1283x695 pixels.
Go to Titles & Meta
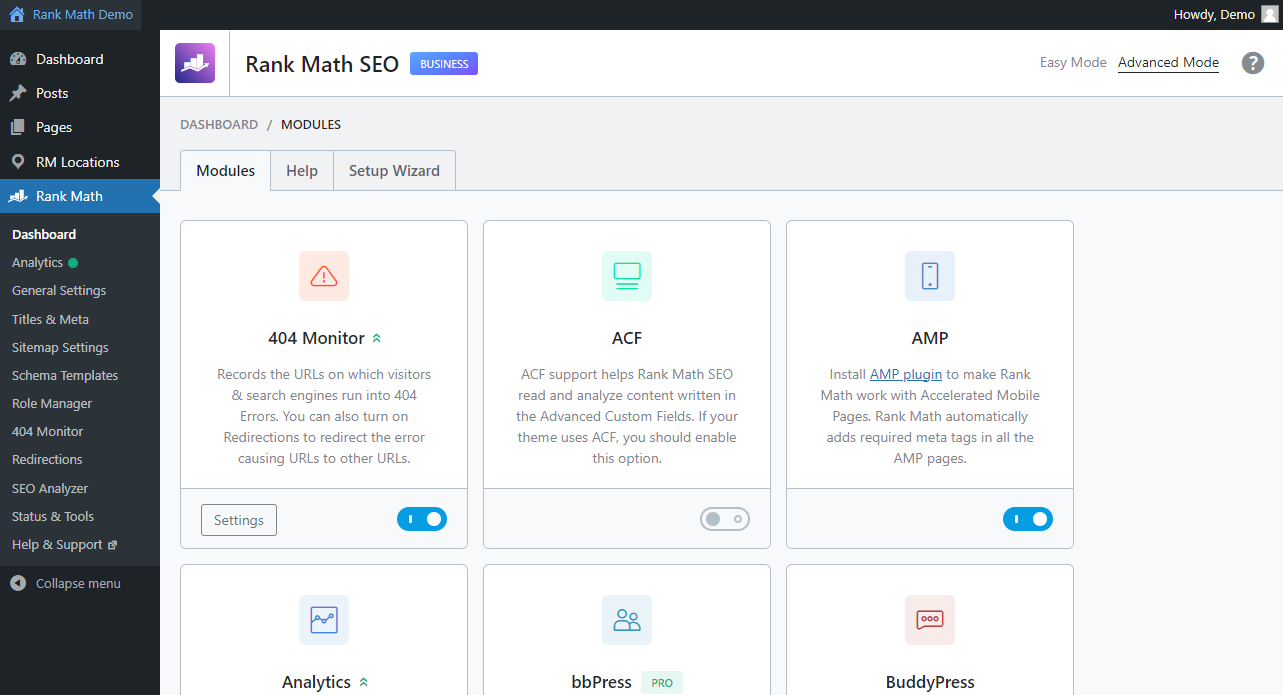(50, 319)
